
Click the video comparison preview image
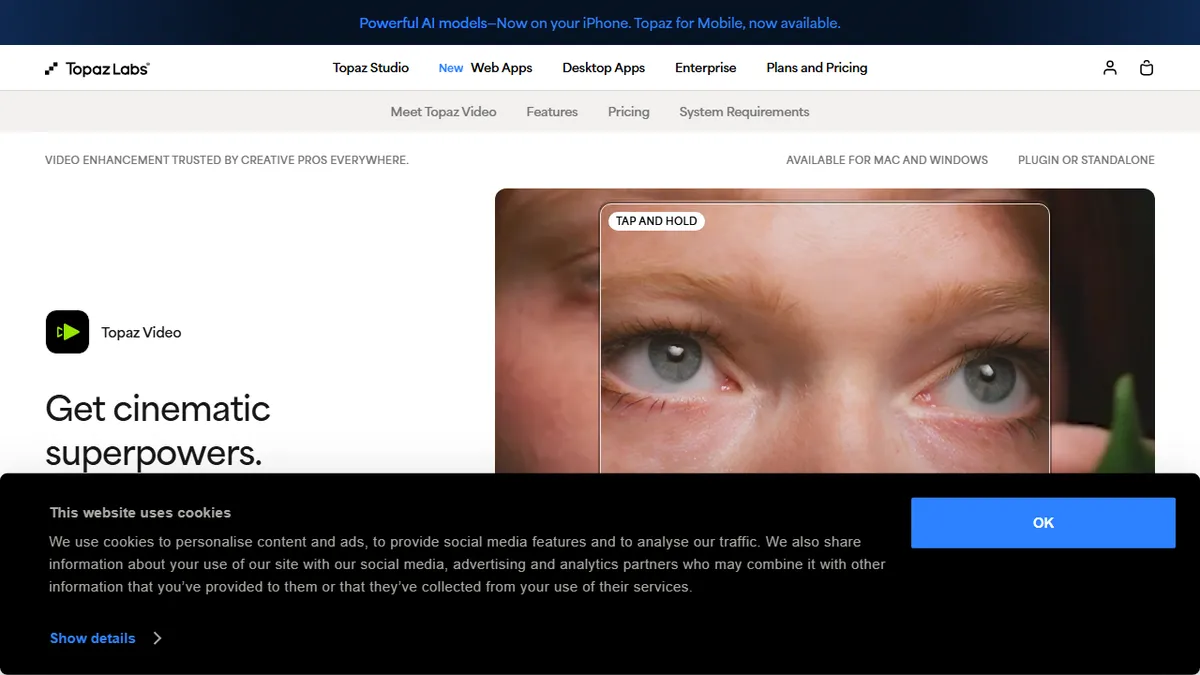click(x=825, y=331)
